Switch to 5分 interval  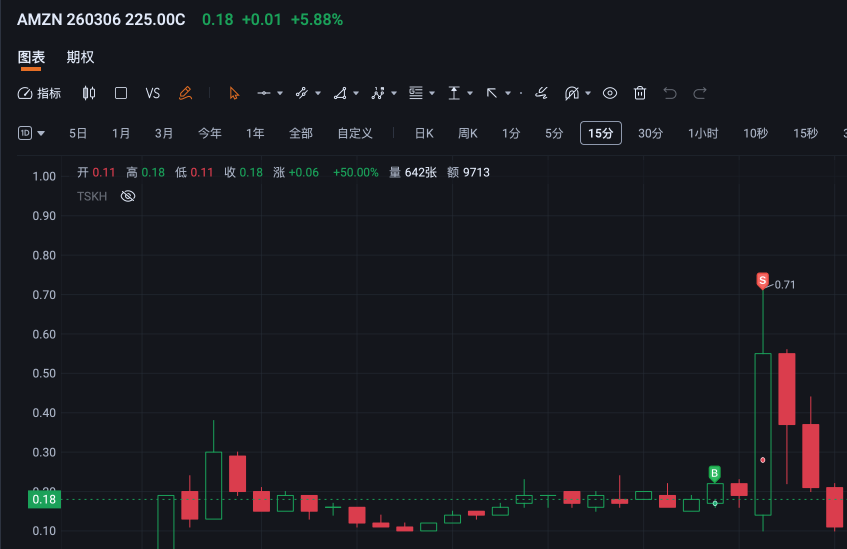point(554,133)
